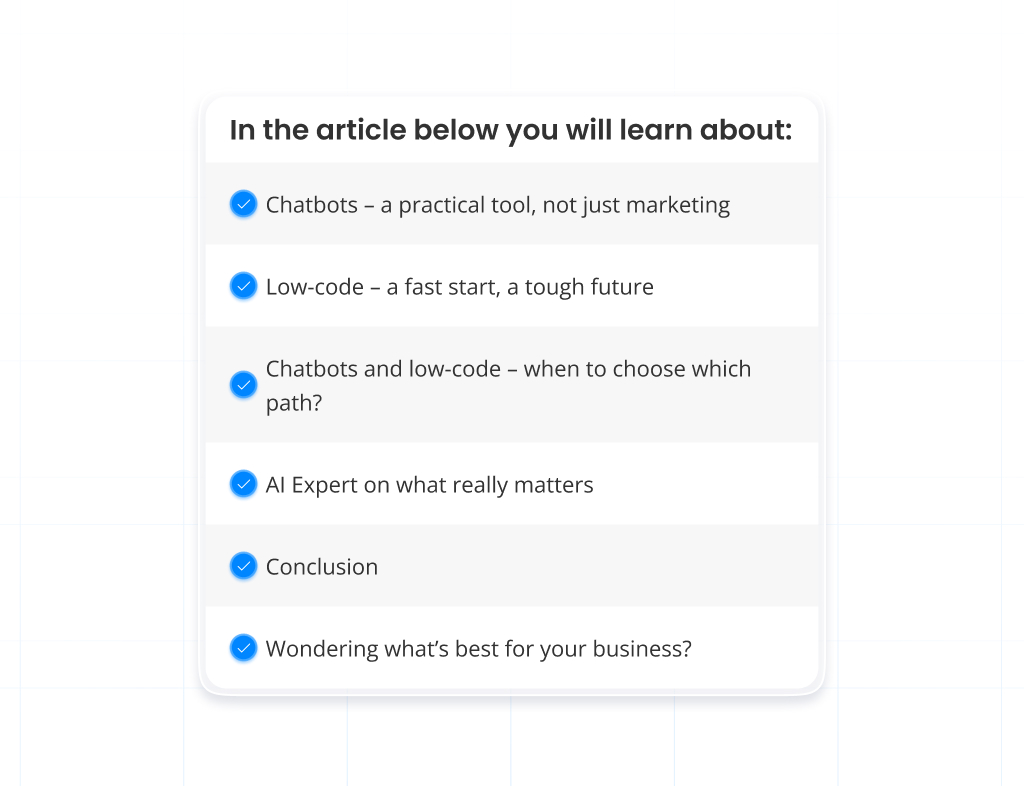Click the checkmark icon beside Chatbots practical tool

click(x=243, y=204)
